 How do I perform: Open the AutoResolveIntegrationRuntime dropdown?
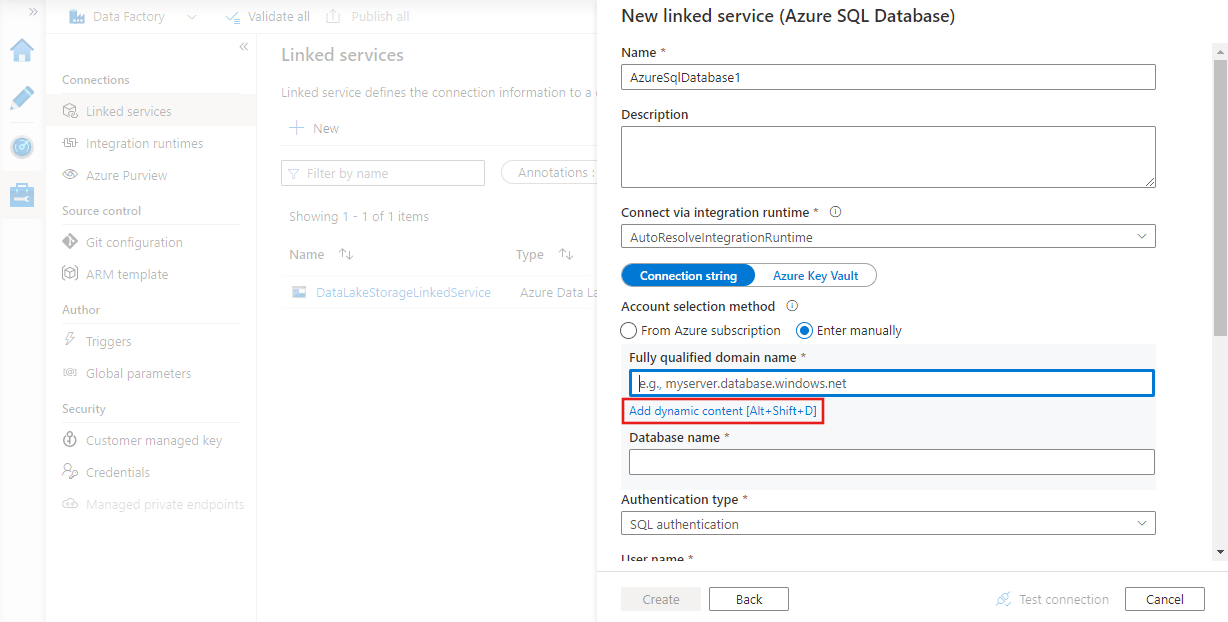tap(1142, 236)
